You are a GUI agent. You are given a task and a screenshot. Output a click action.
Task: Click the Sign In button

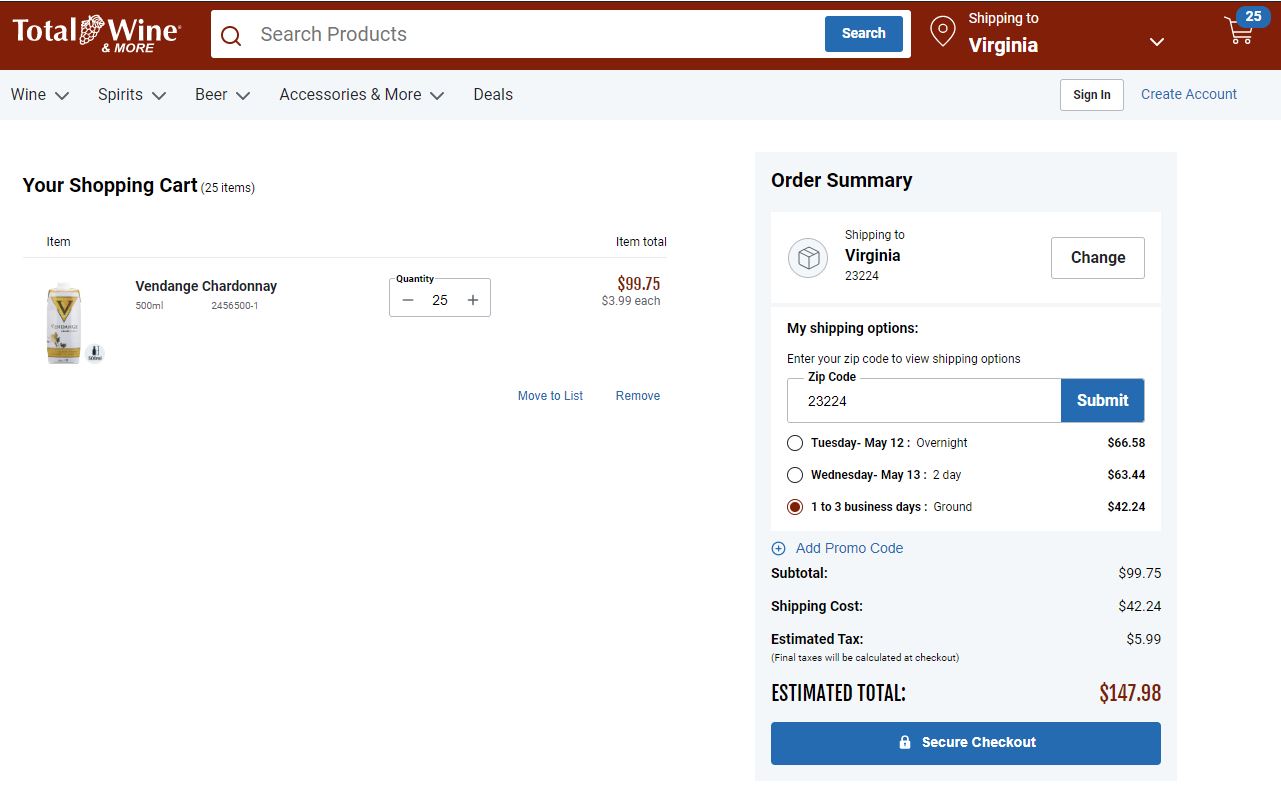[x=1092, y=95]
